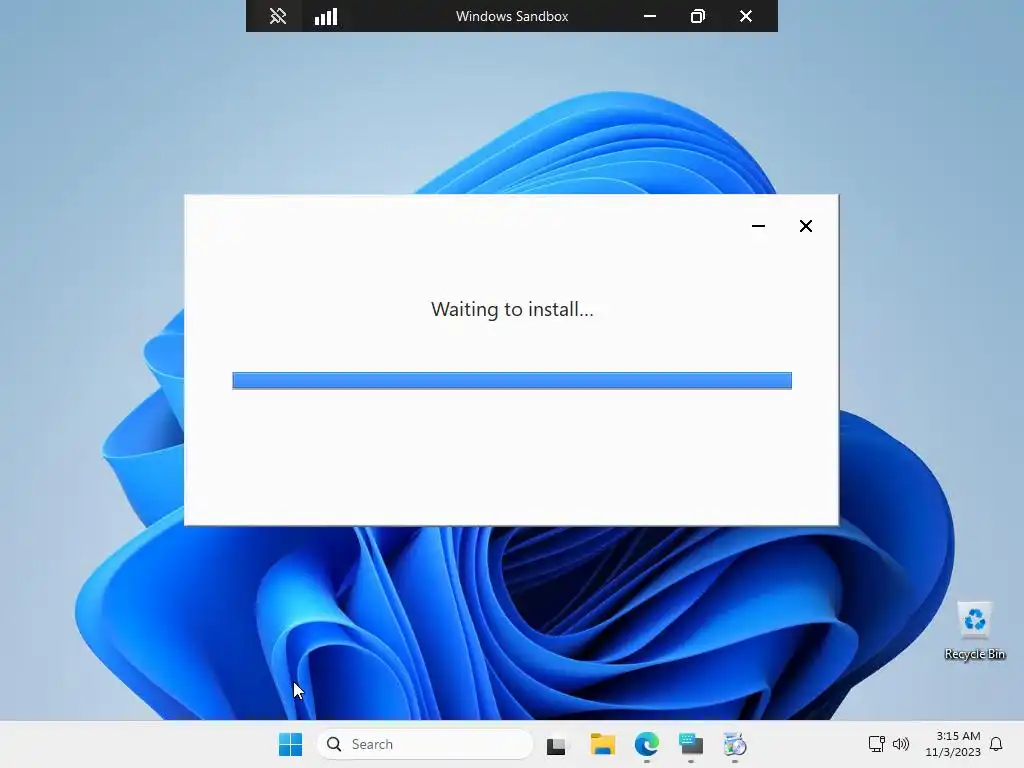Screen dimensions: 1024x768
Task: Click the taskbar Search box
Action: (425, 744)
